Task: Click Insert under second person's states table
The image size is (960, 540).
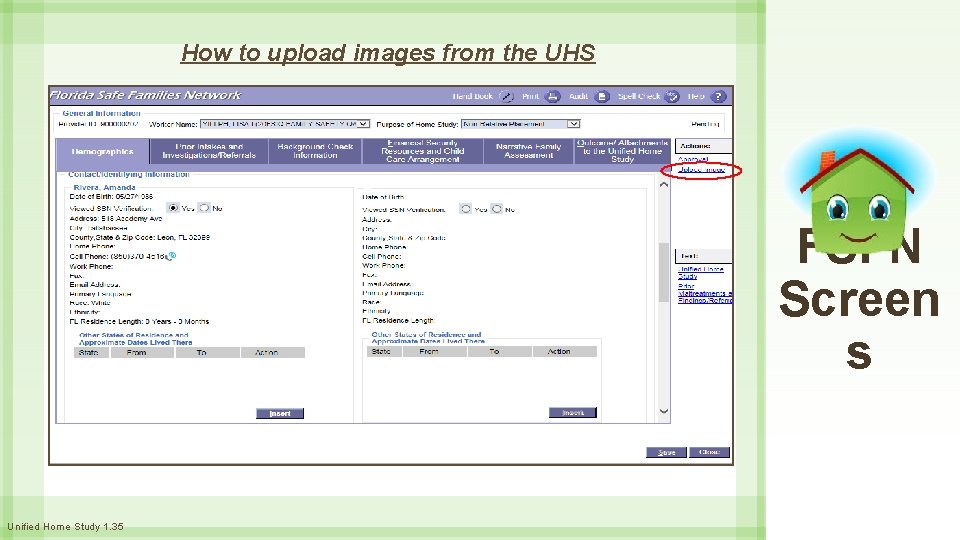Action: point(572,413)
